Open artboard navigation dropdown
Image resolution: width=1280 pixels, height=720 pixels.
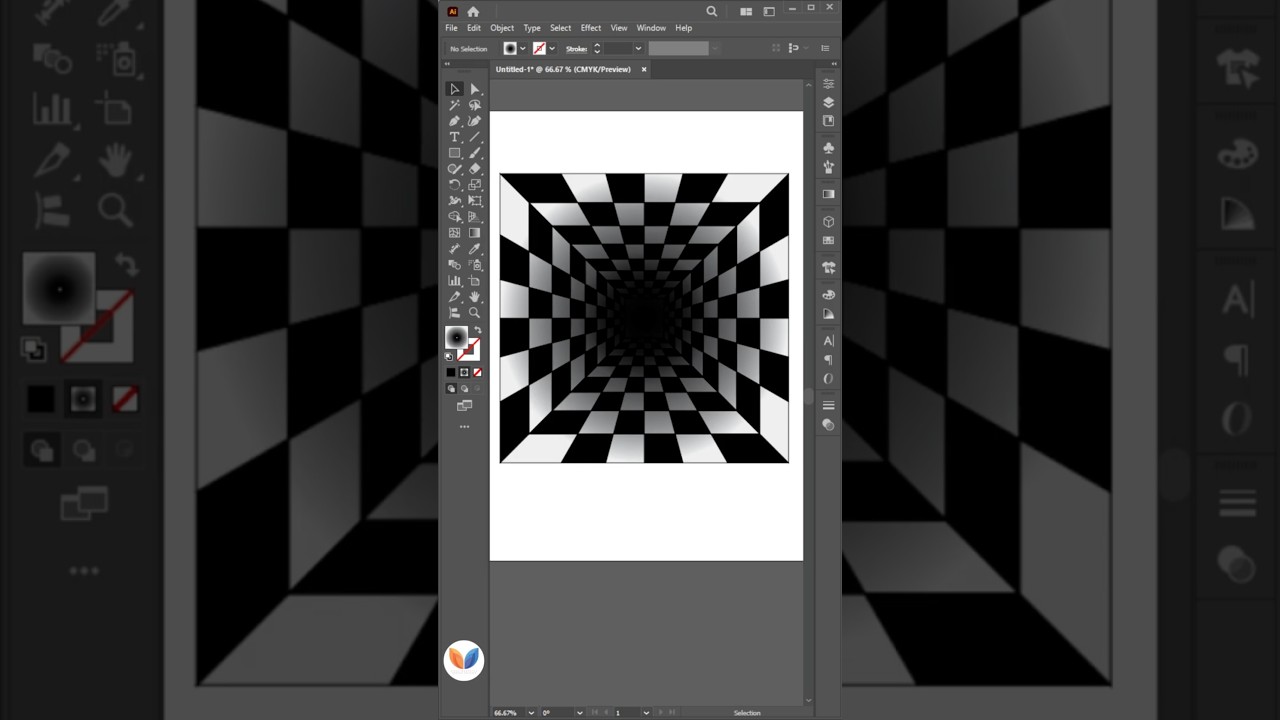tap(645, 713)
